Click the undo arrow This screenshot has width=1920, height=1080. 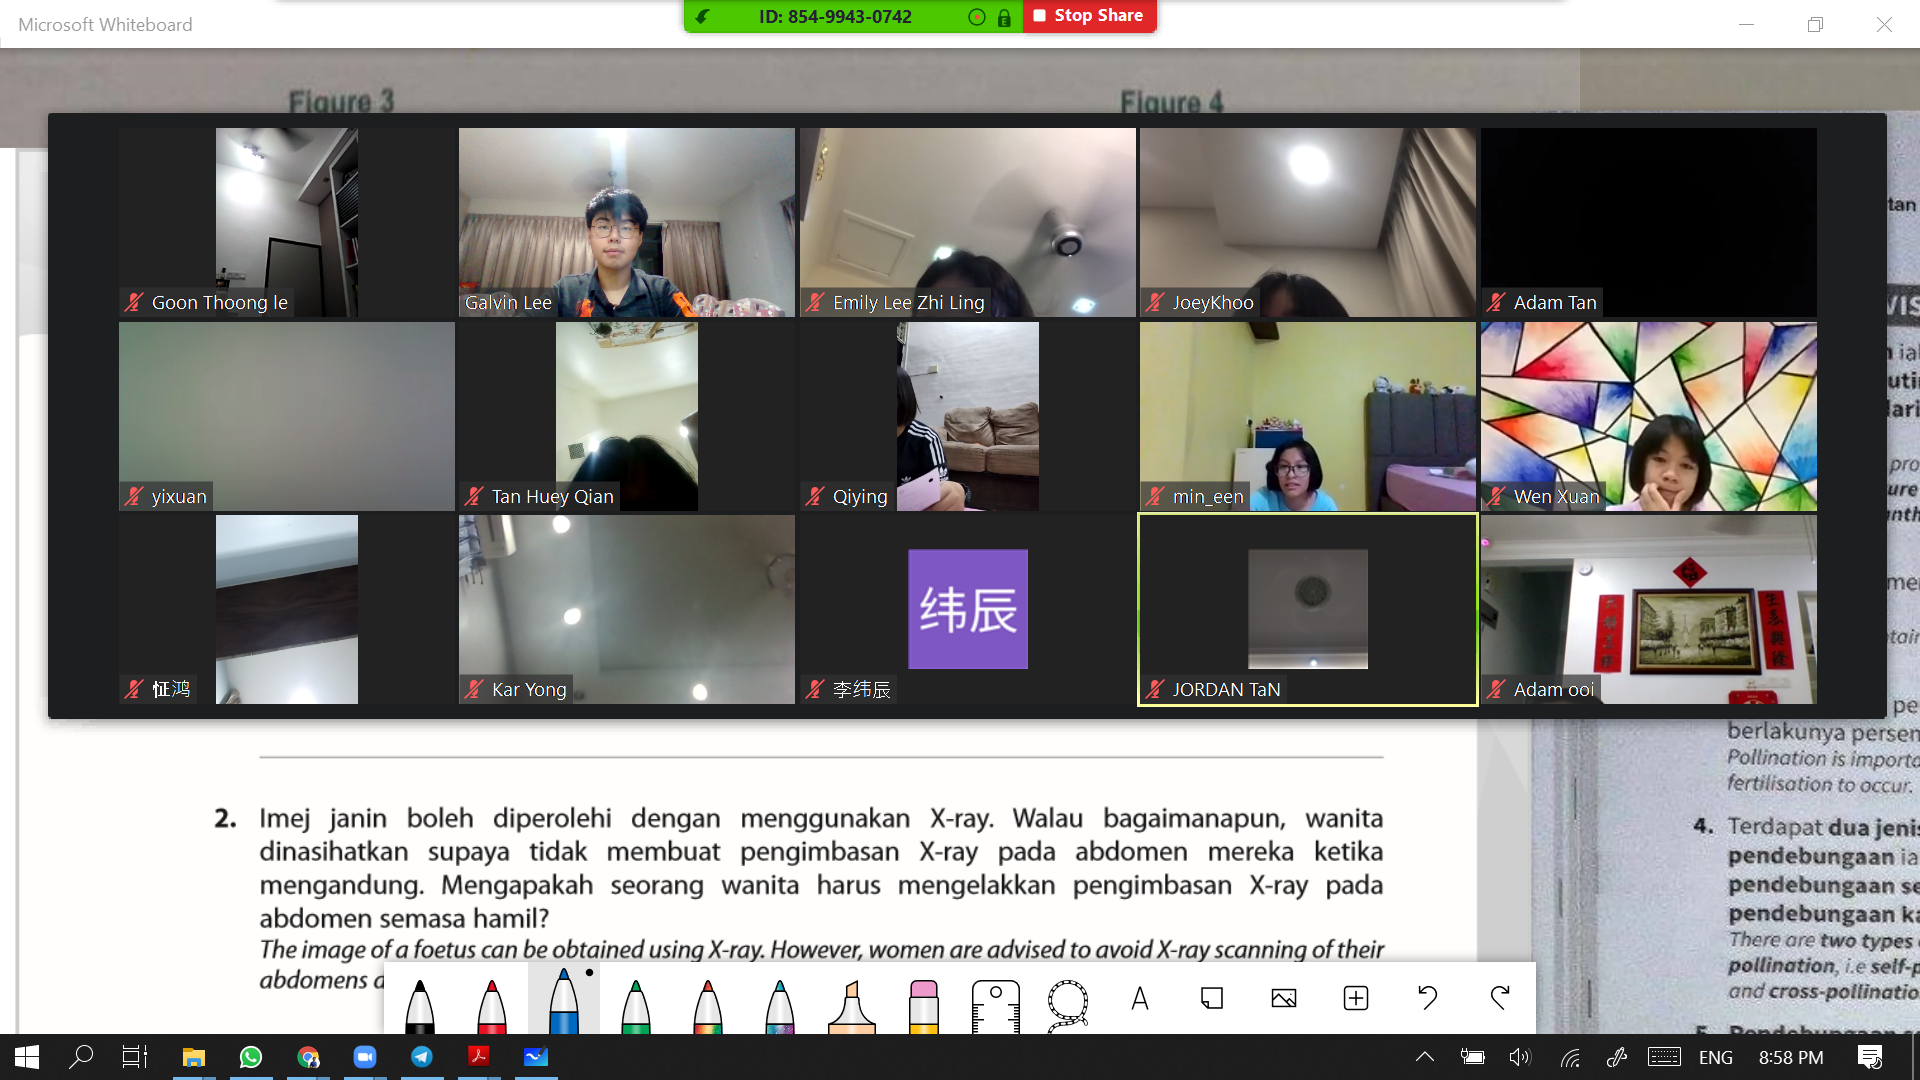click(1427, 998)
